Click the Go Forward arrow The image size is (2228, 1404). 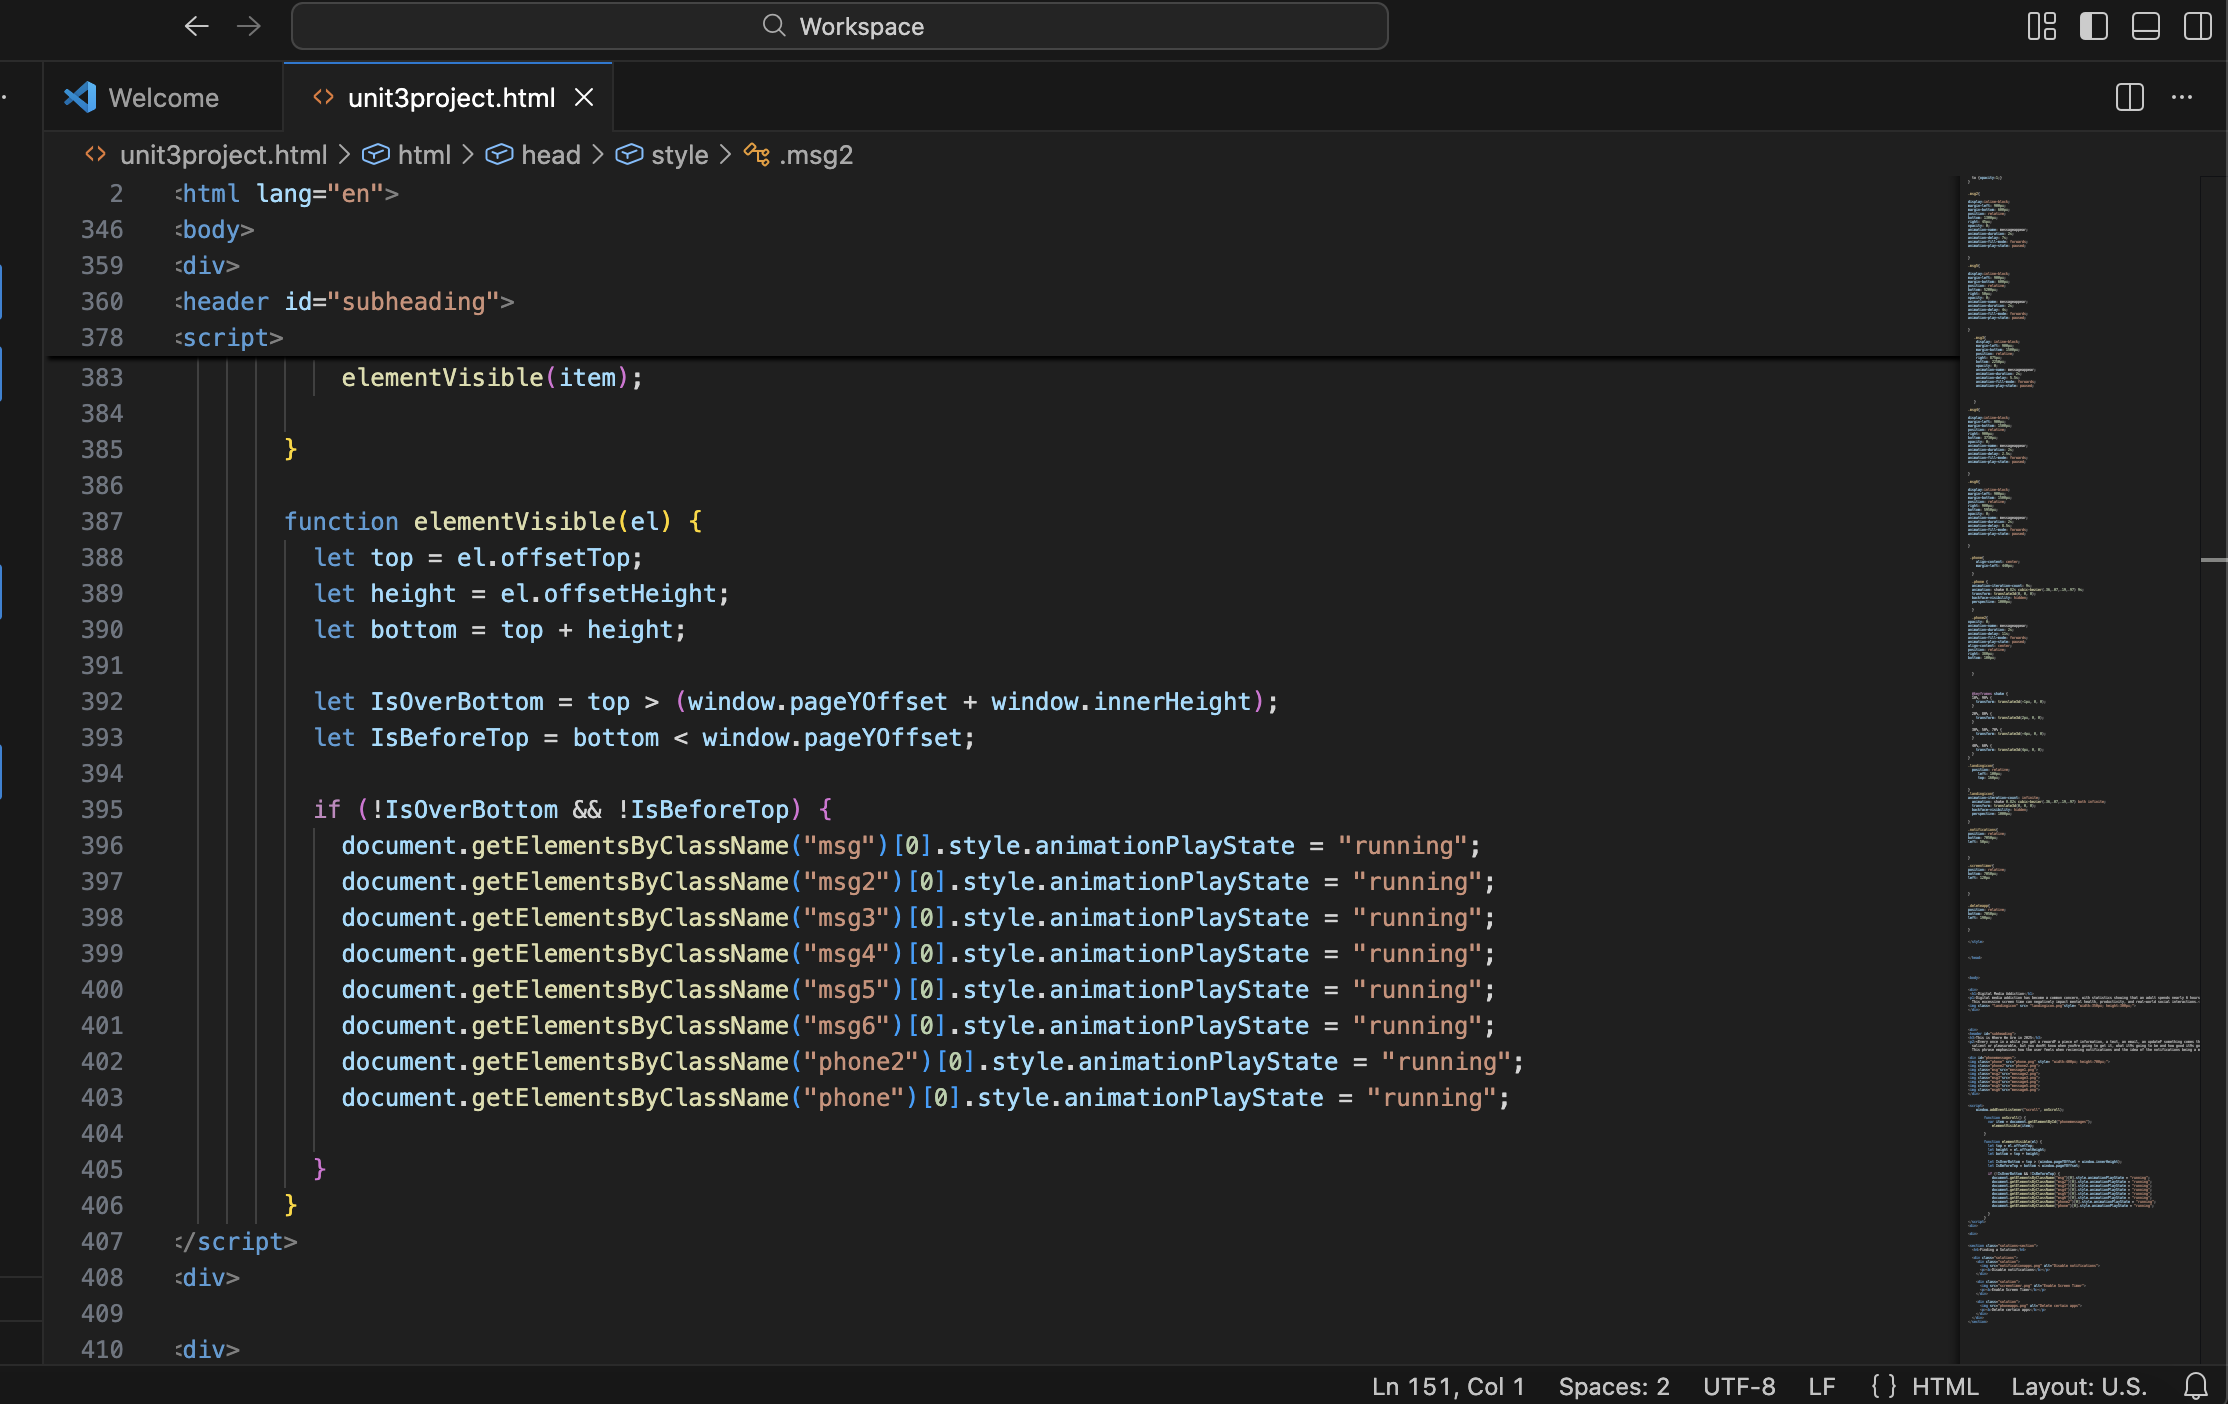(248, 26)
